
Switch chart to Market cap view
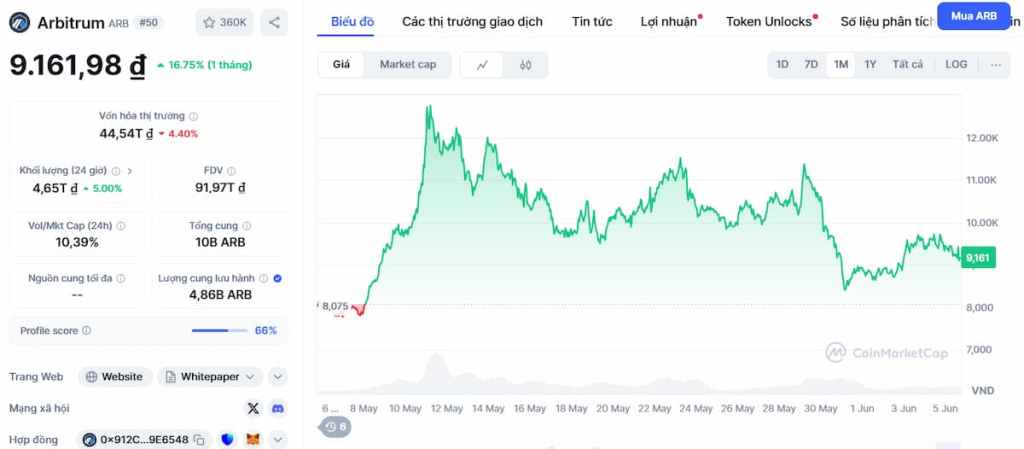407,65
